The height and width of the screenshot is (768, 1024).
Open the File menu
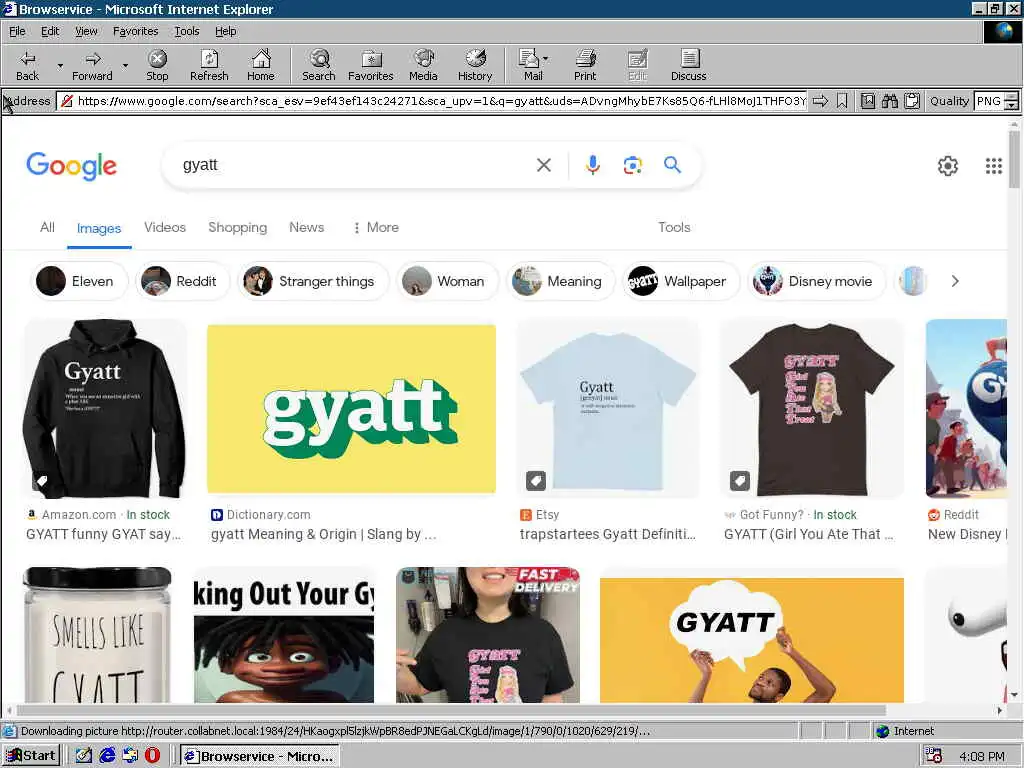click(17, 31)
